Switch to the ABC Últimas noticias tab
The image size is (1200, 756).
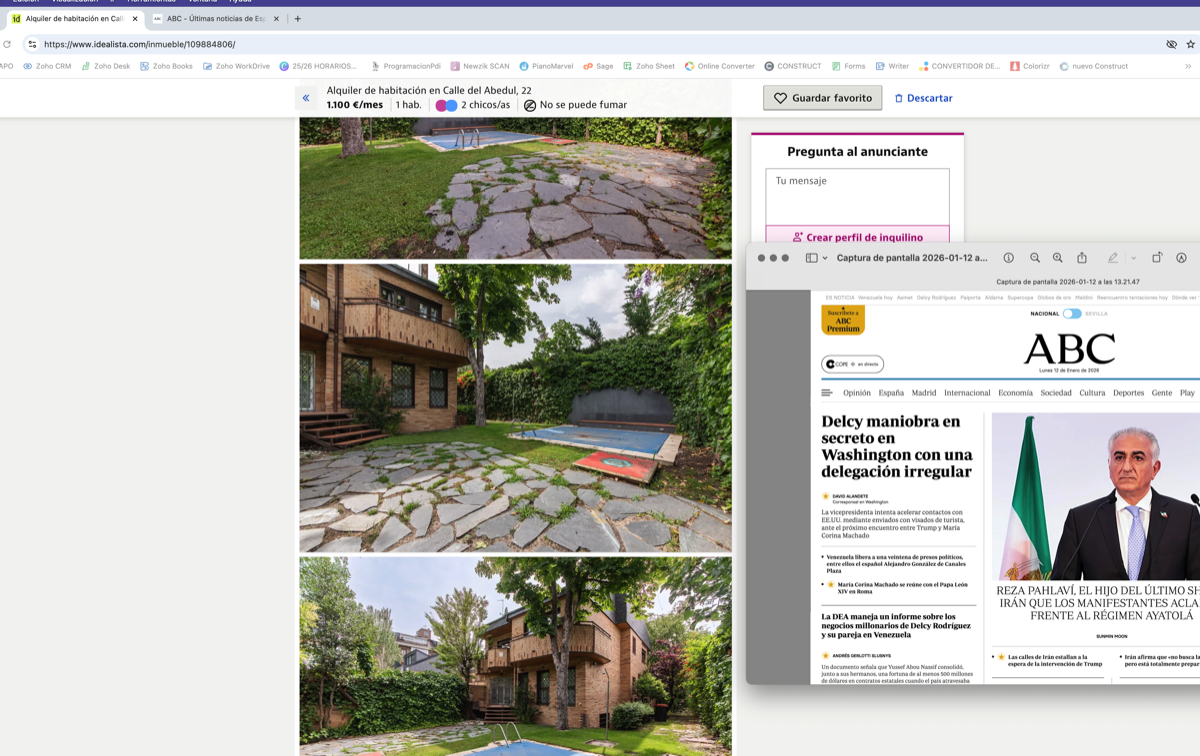(215, 19)
